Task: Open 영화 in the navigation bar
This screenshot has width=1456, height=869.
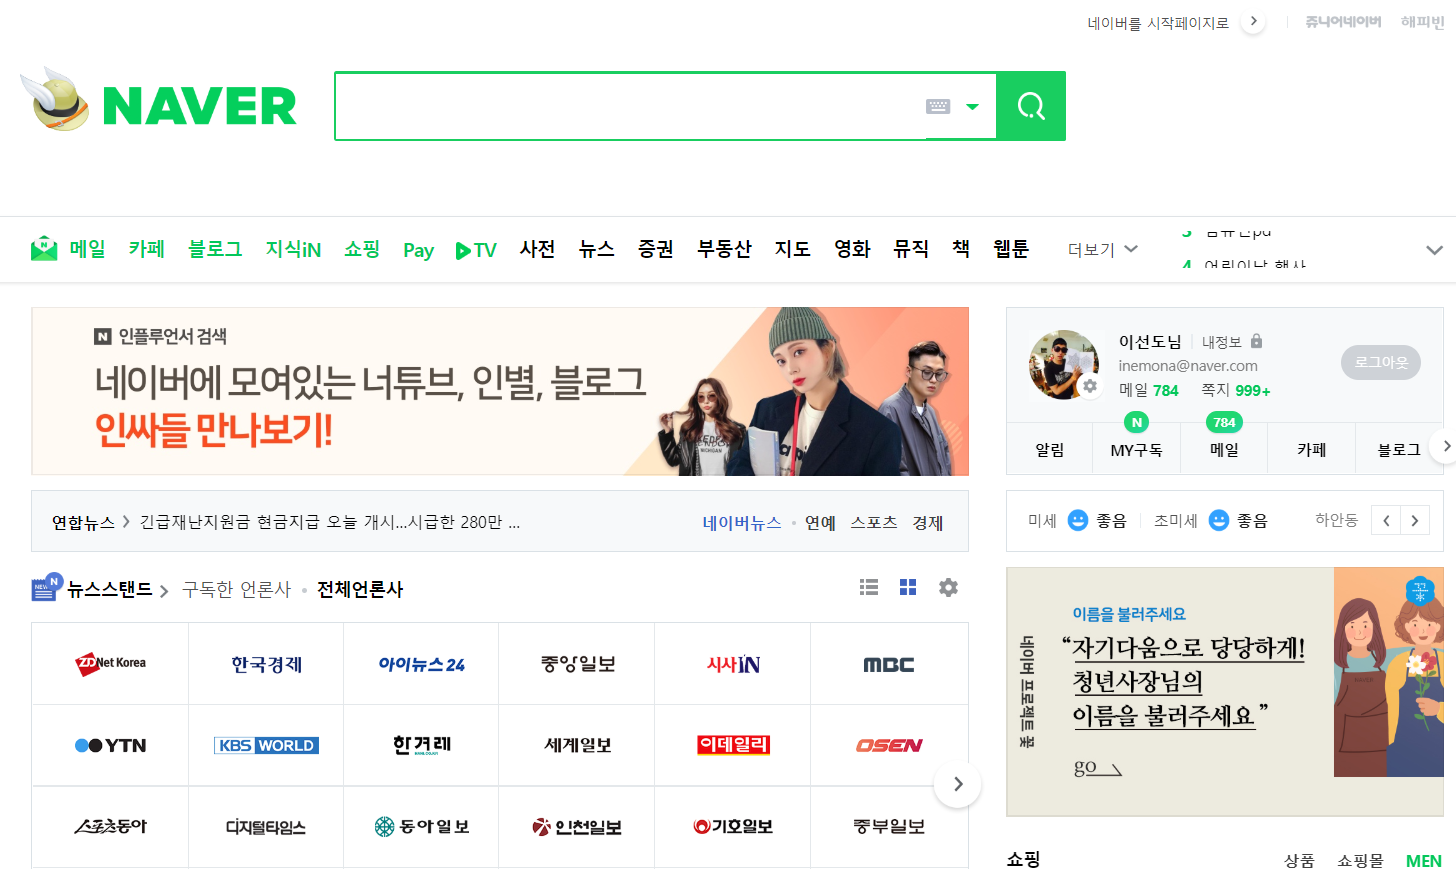Action: coord(852,249)
